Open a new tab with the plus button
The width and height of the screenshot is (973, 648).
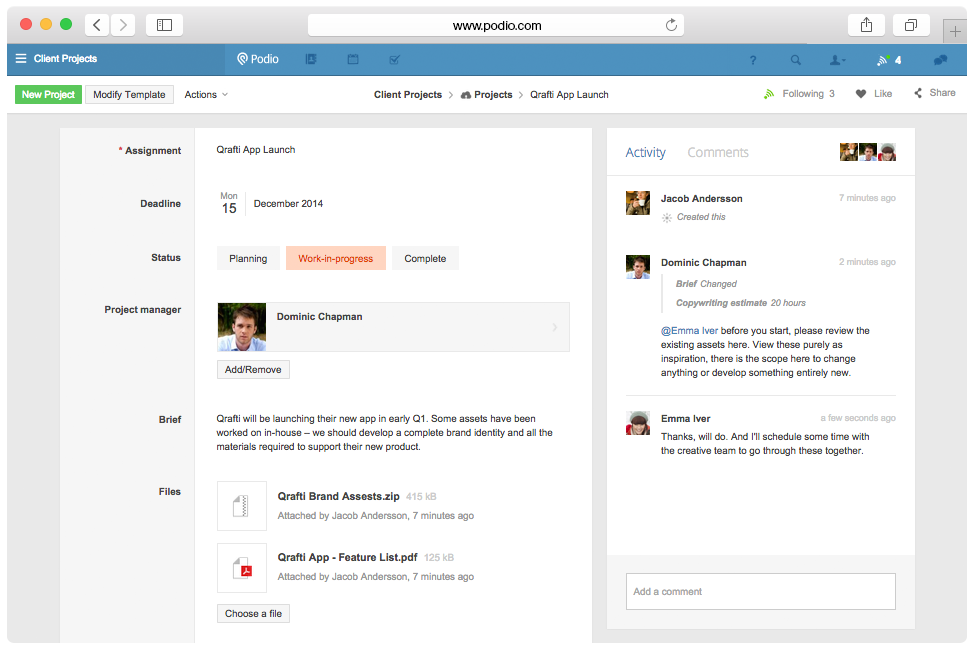(x=954, y=31)
